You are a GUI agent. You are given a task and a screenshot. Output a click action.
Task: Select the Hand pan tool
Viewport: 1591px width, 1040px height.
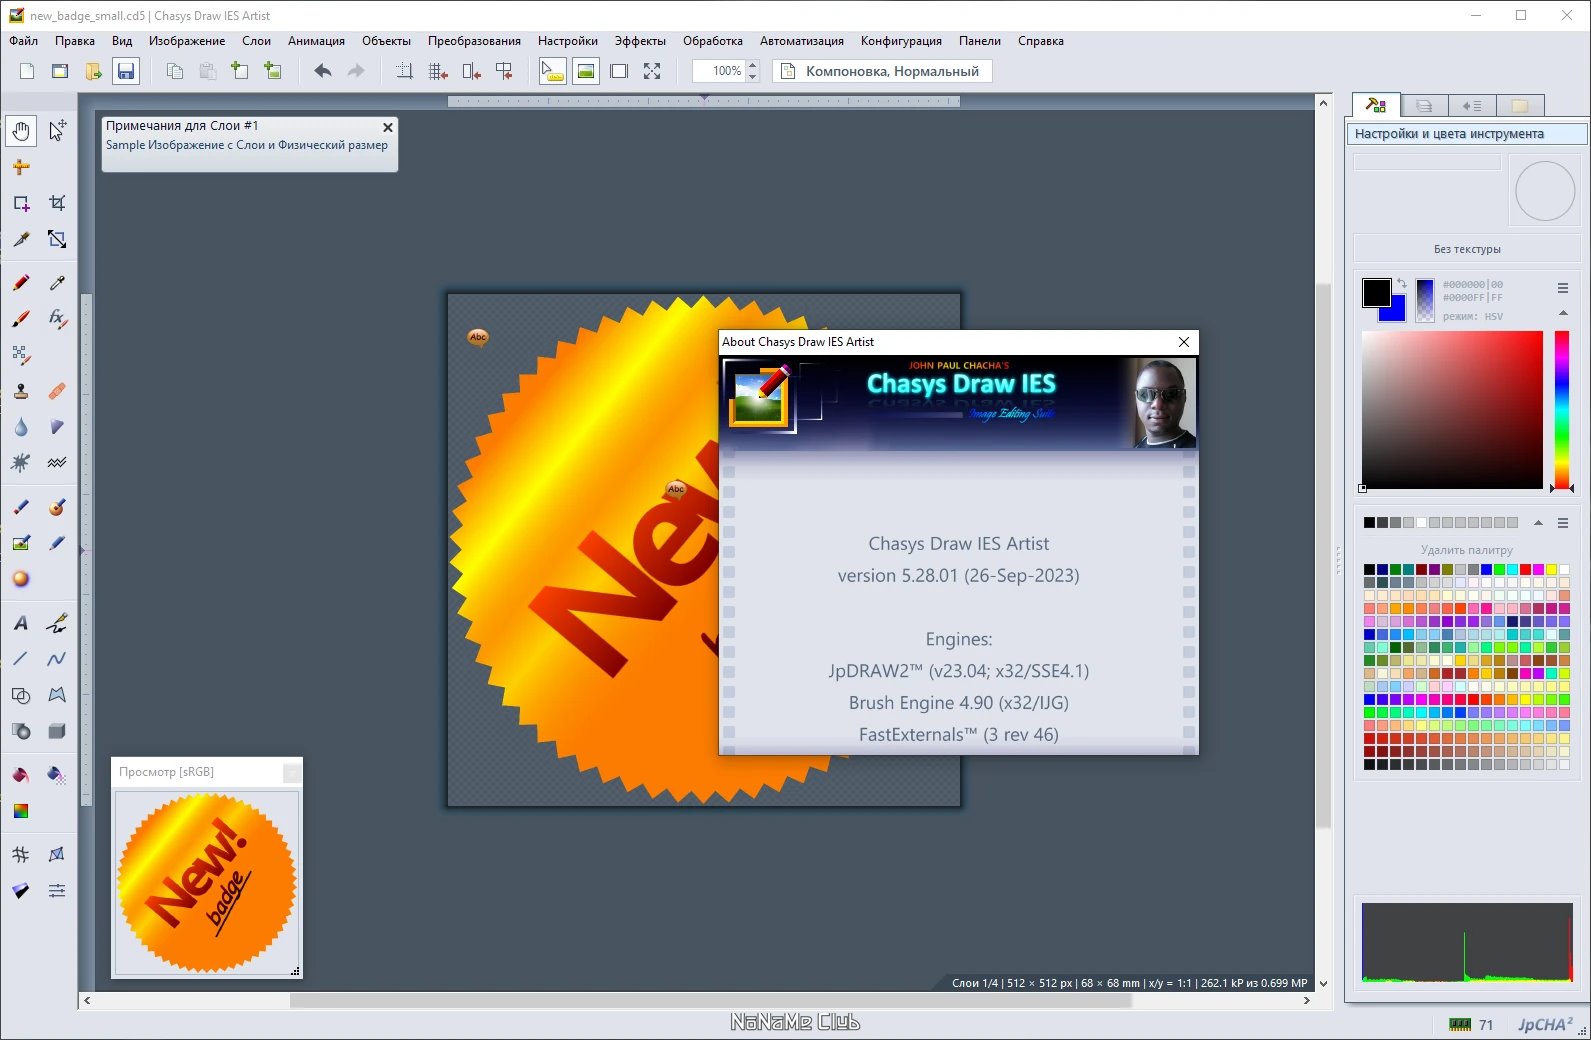(21, 131)
